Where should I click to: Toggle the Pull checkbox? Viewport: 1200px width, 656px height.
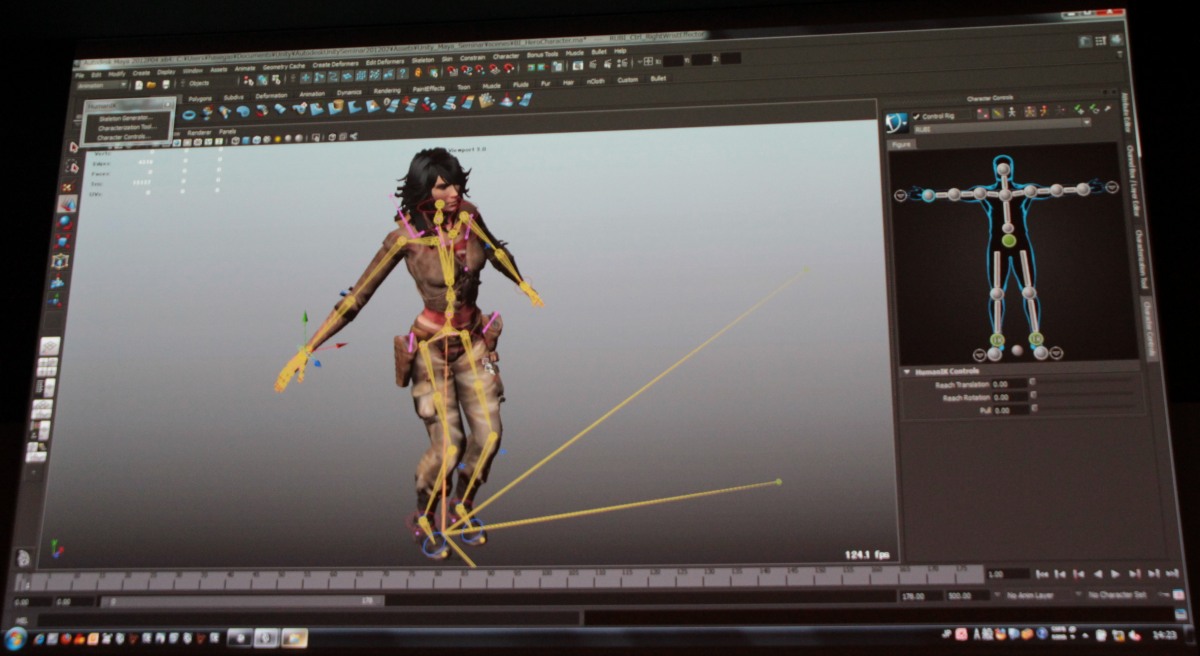tap(1034, 408)
